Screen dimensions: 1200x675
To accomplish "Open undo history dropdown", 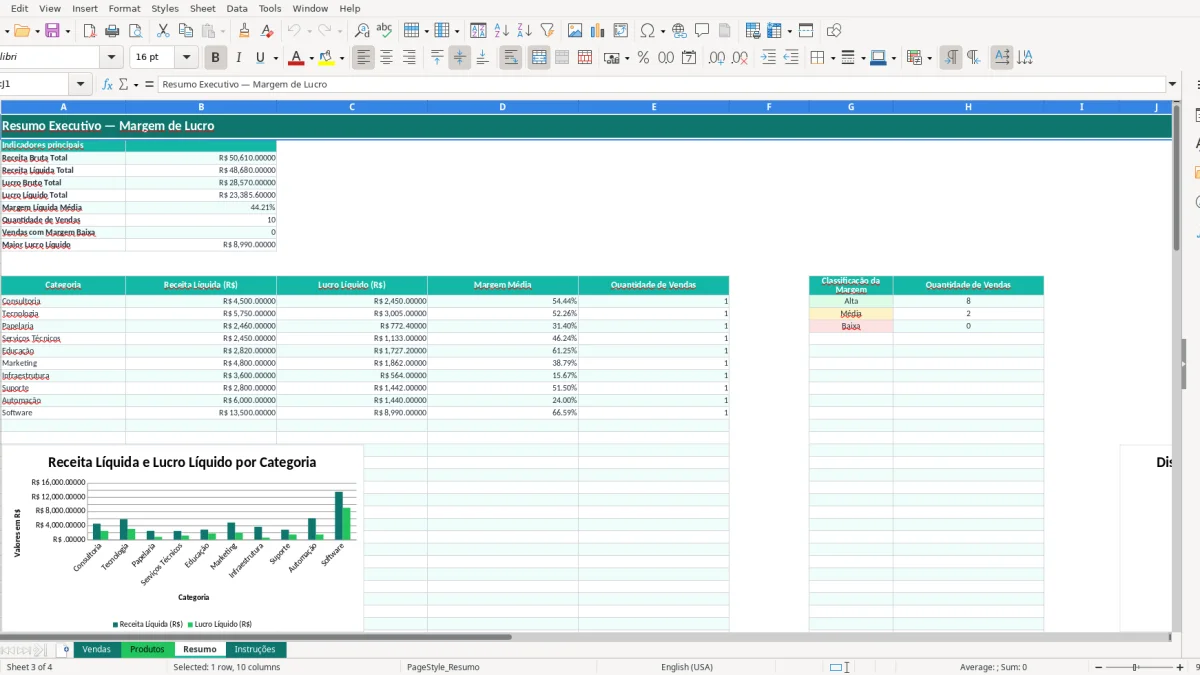I will [310, 31].
